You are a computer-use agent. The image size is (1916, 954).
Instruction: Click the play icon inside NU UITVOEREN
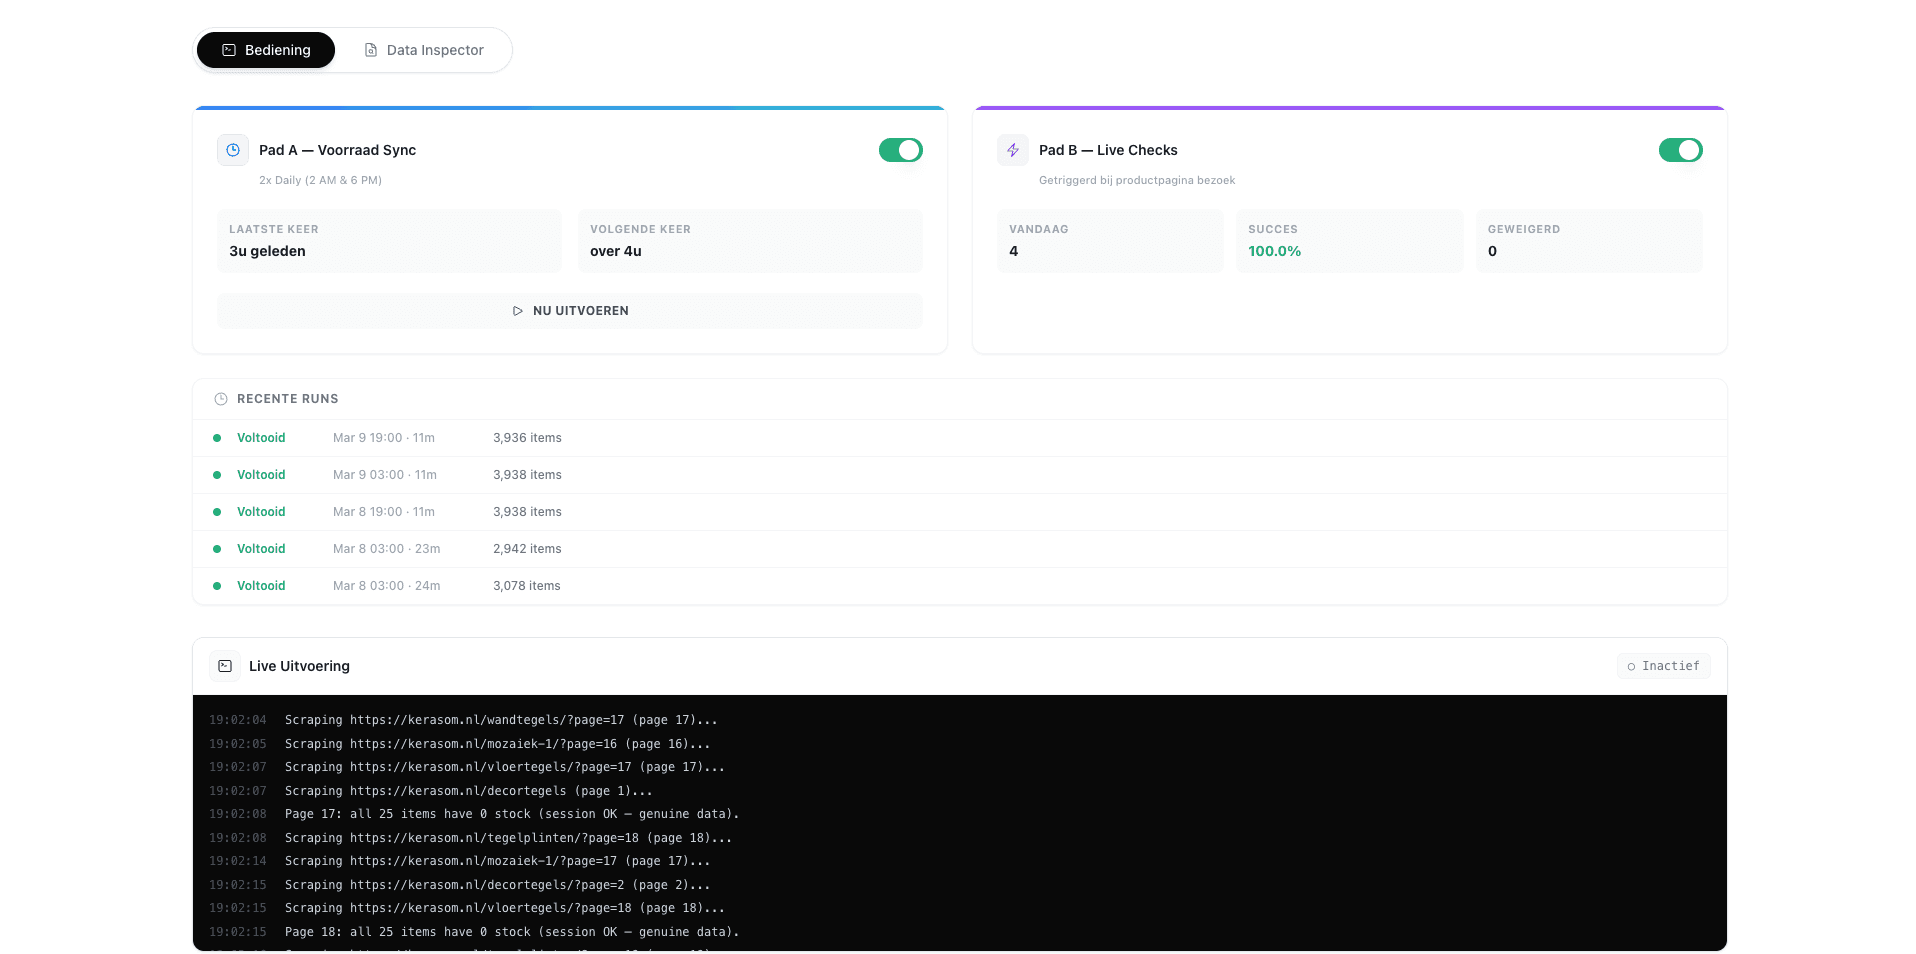pos(518,311)
